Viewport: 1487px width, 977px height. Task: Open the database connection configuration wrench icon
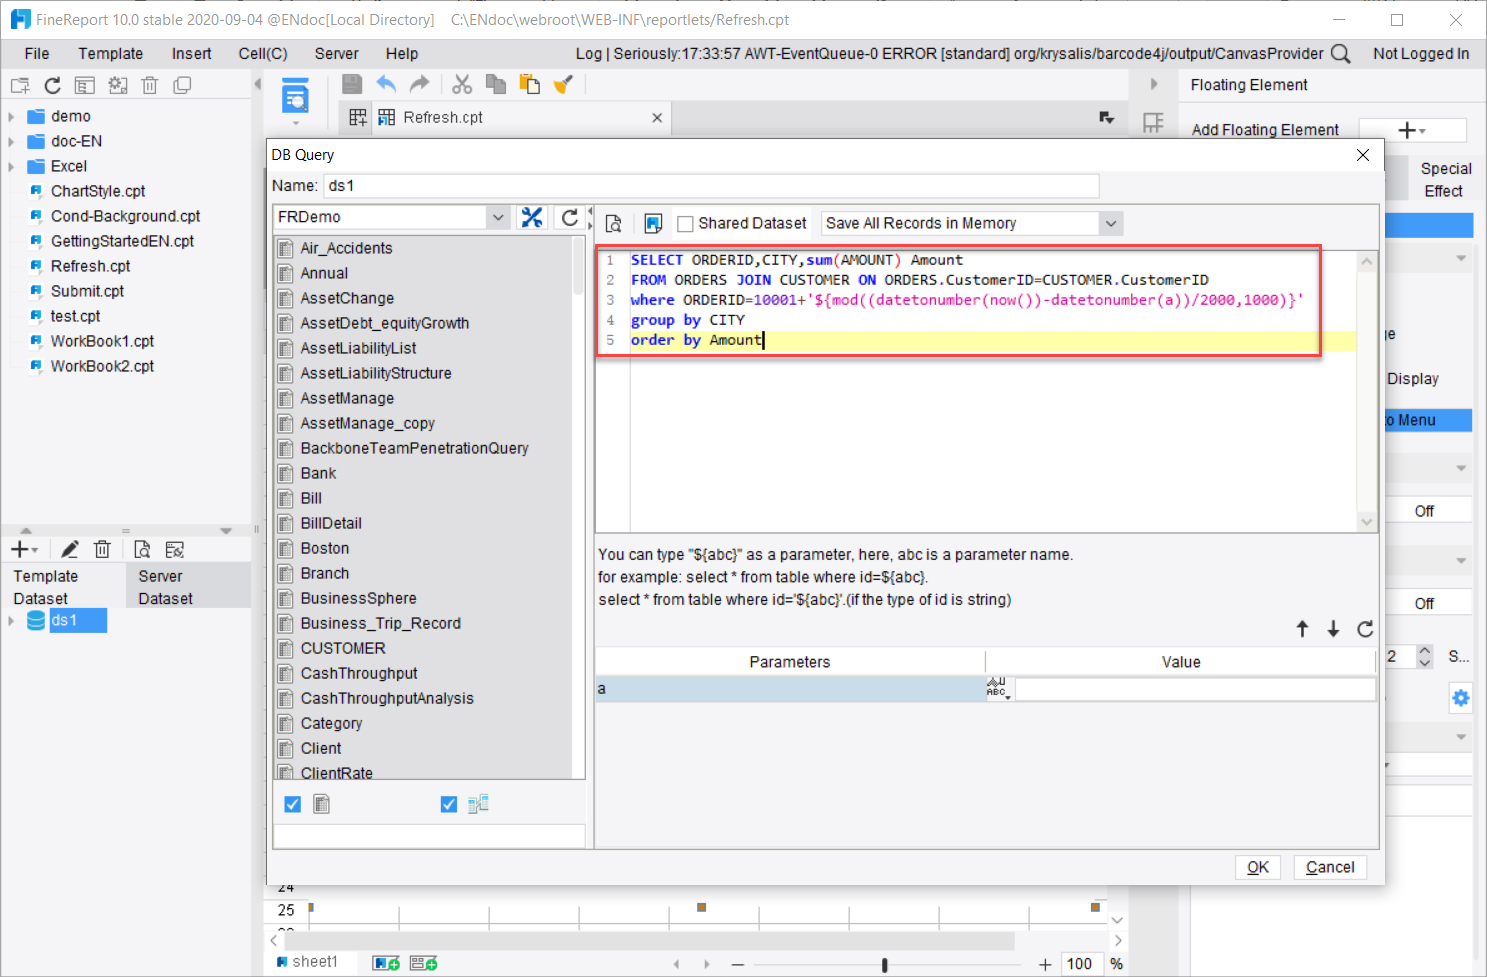(531, 217)
